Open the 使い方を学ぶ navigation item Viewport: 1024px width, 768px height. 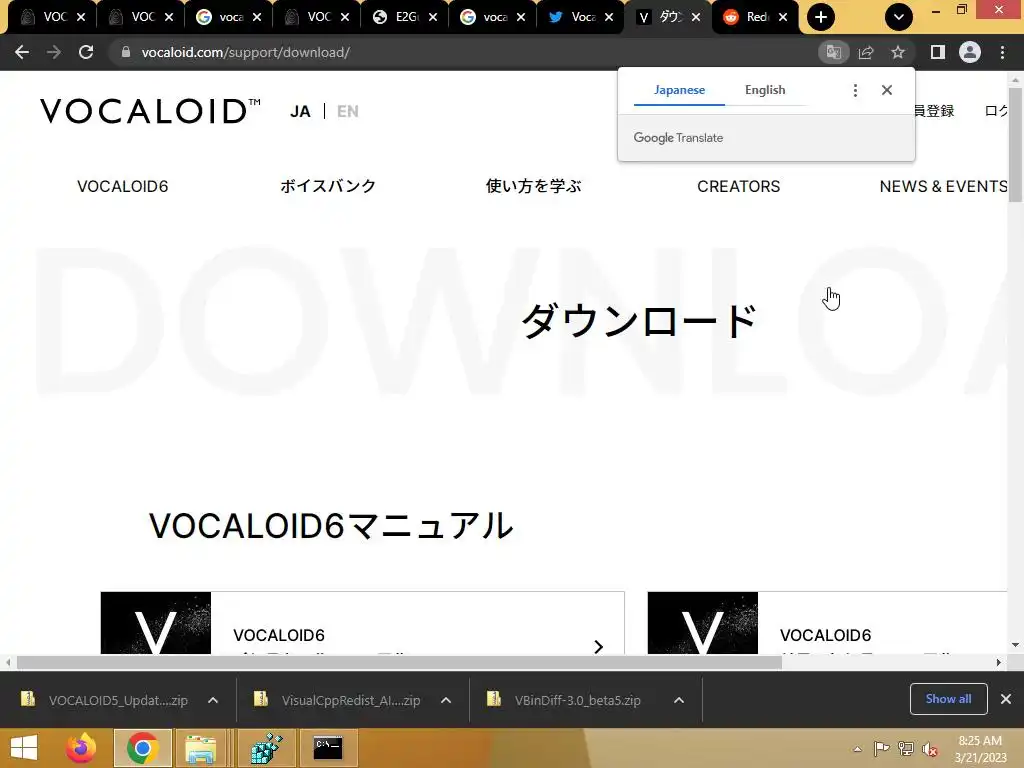coord(534,186)
